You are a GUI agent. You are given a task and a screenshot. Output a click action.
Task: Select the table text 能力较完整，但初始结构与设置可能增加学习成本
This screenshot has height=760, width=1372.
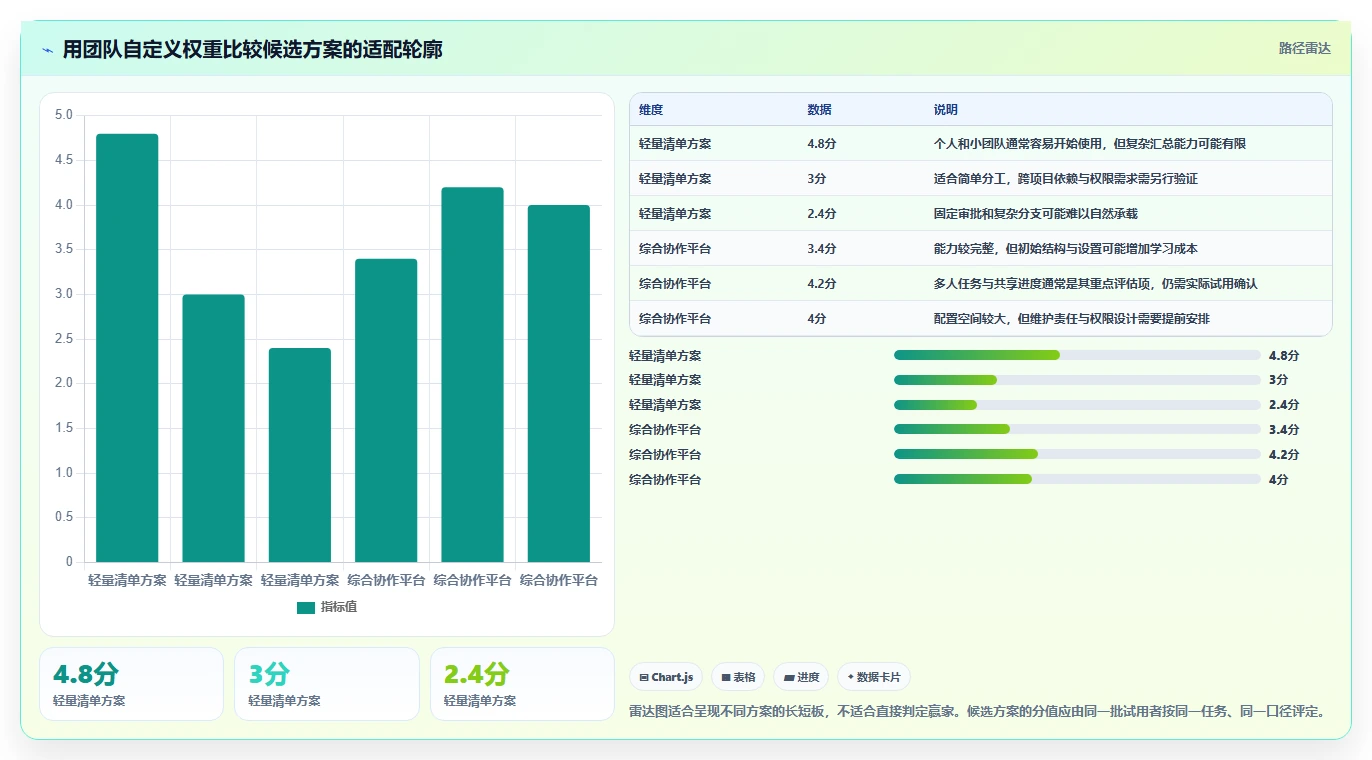pos(1066,249)
